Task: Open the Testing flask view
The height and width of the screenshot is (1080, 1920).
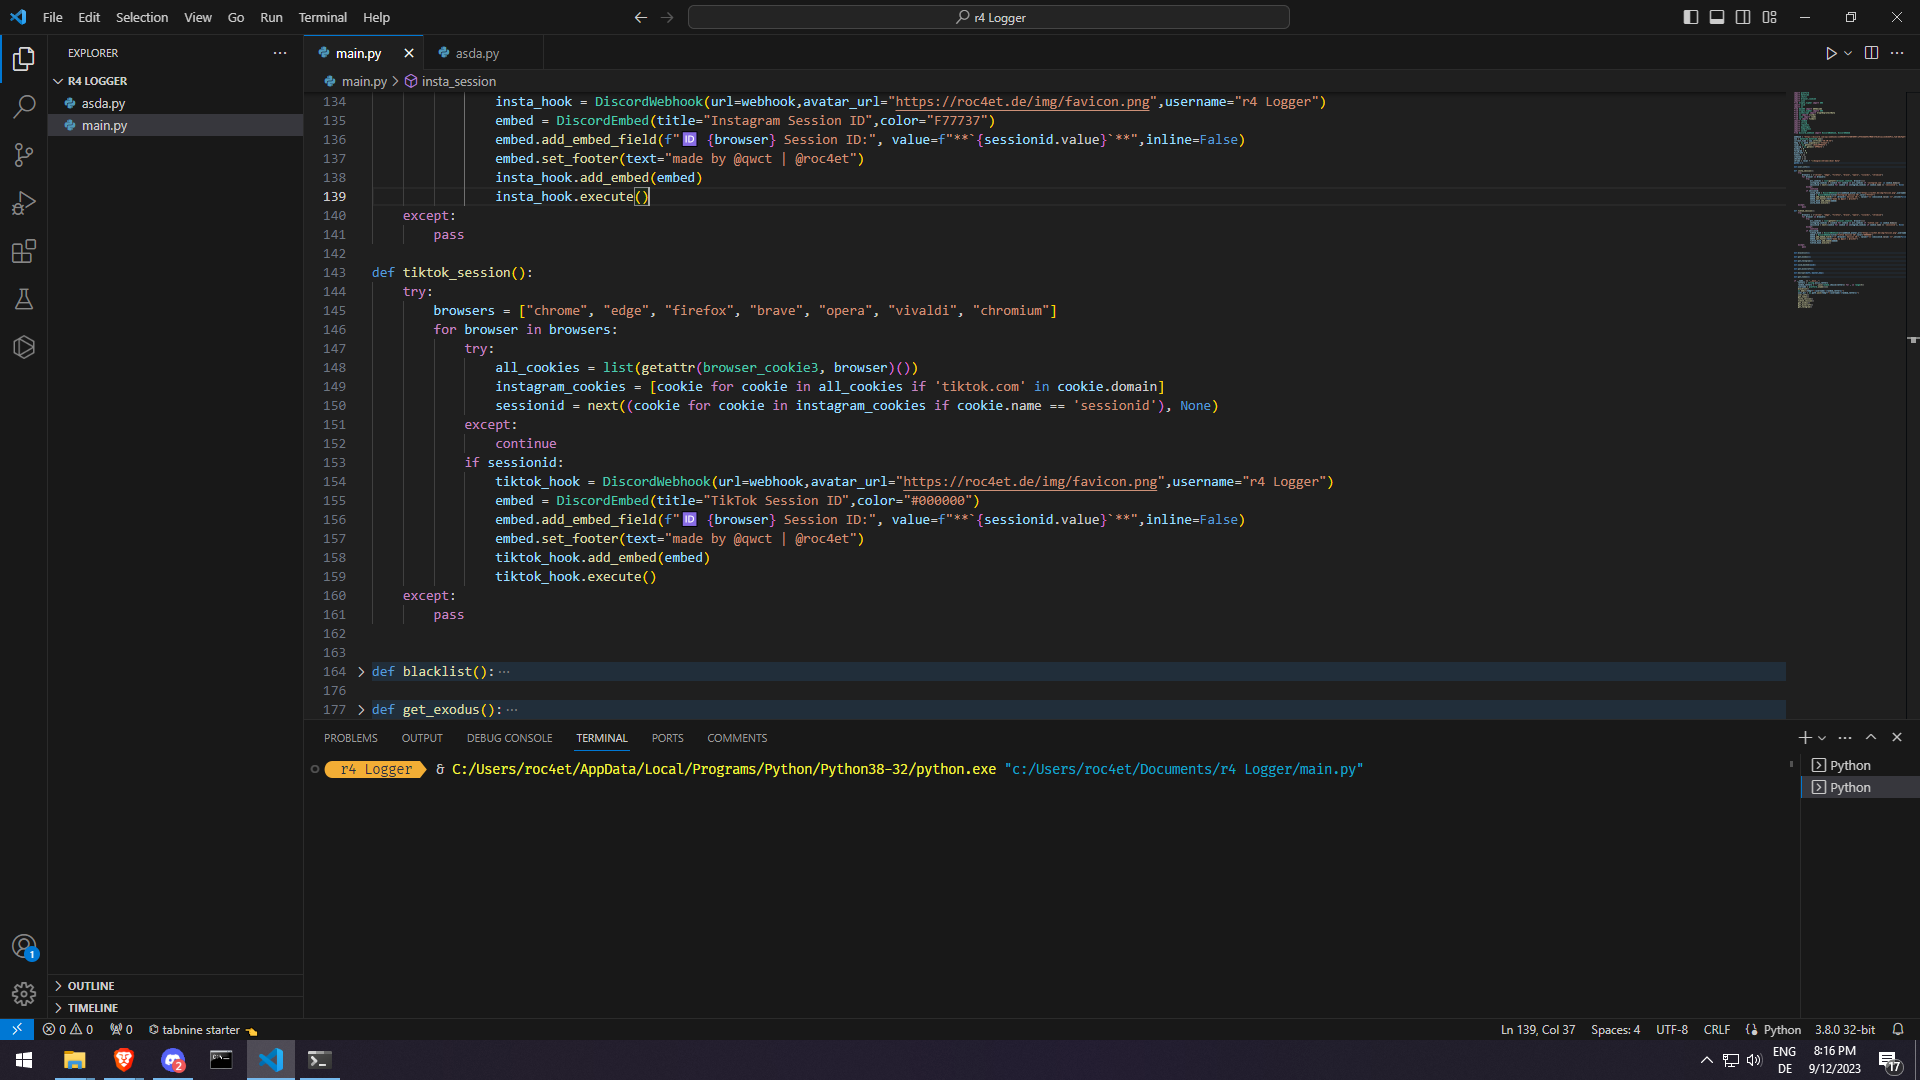Action: pyautogui.click(x=24, y=299)
